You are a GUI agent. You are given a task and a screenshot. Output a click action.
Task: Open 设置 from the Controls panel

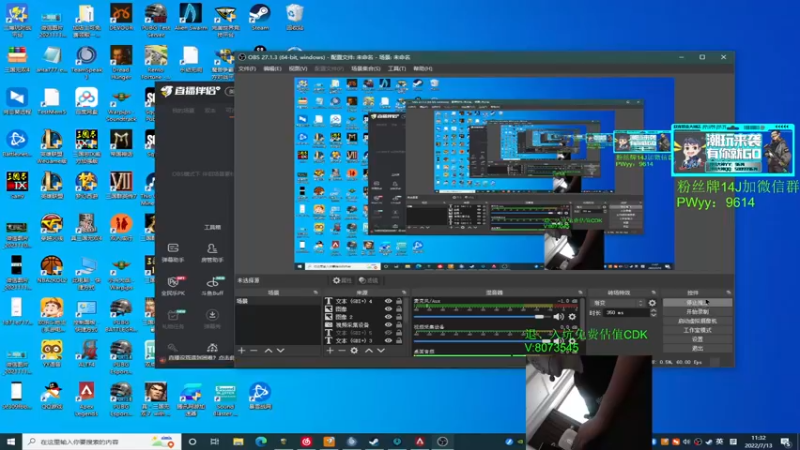point(697,339)
